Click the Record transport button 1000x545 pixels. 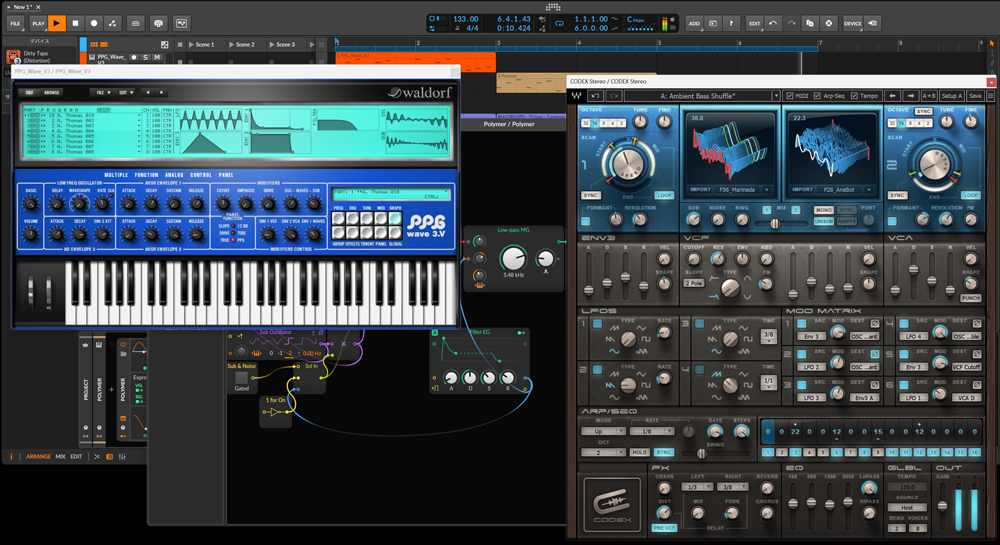click(94, 24)
